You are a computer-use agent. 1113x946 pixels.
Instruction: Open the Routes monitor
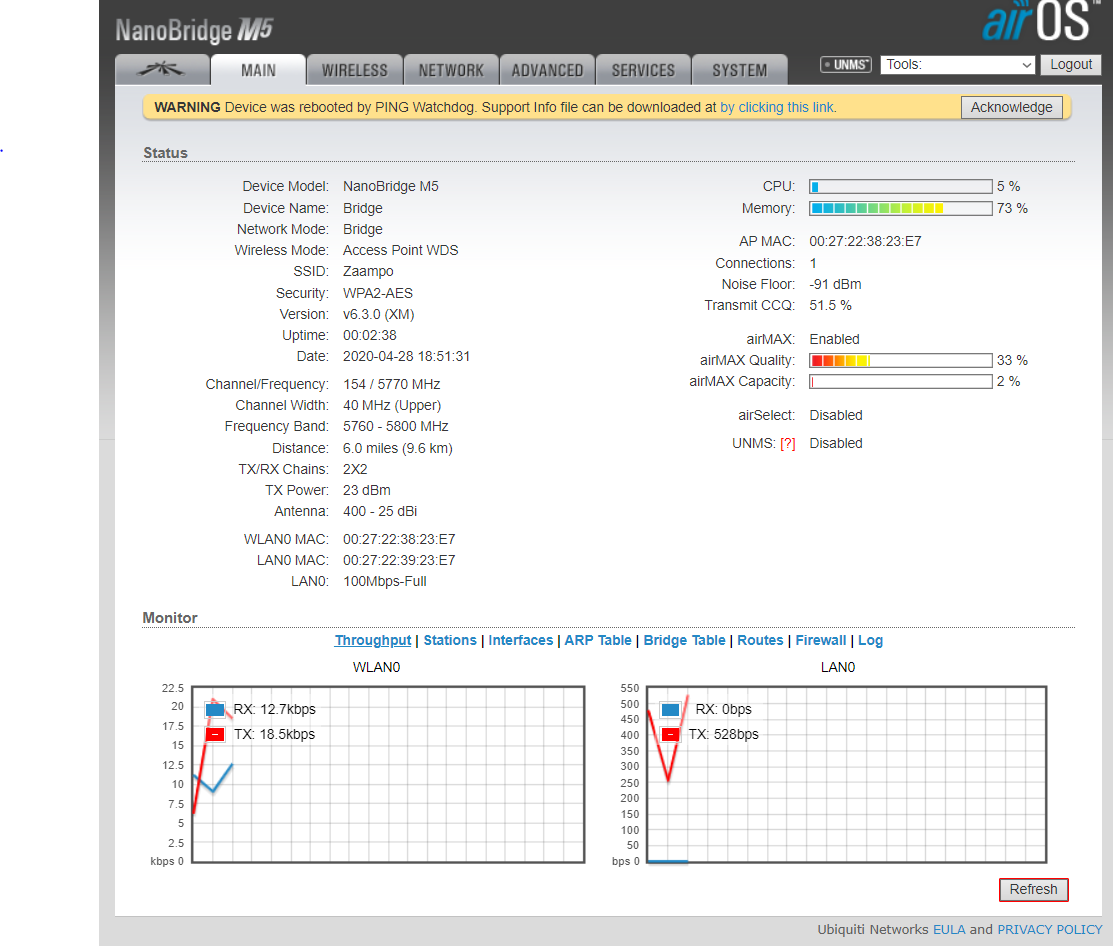click(x=760, y=640)
